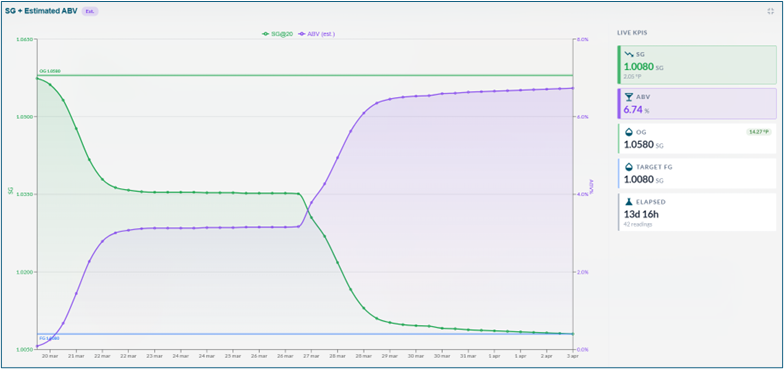Screen dimensions: 784x369
Task: Click the 'OG 1.0580' reference line label
Action: coord(50,72)
